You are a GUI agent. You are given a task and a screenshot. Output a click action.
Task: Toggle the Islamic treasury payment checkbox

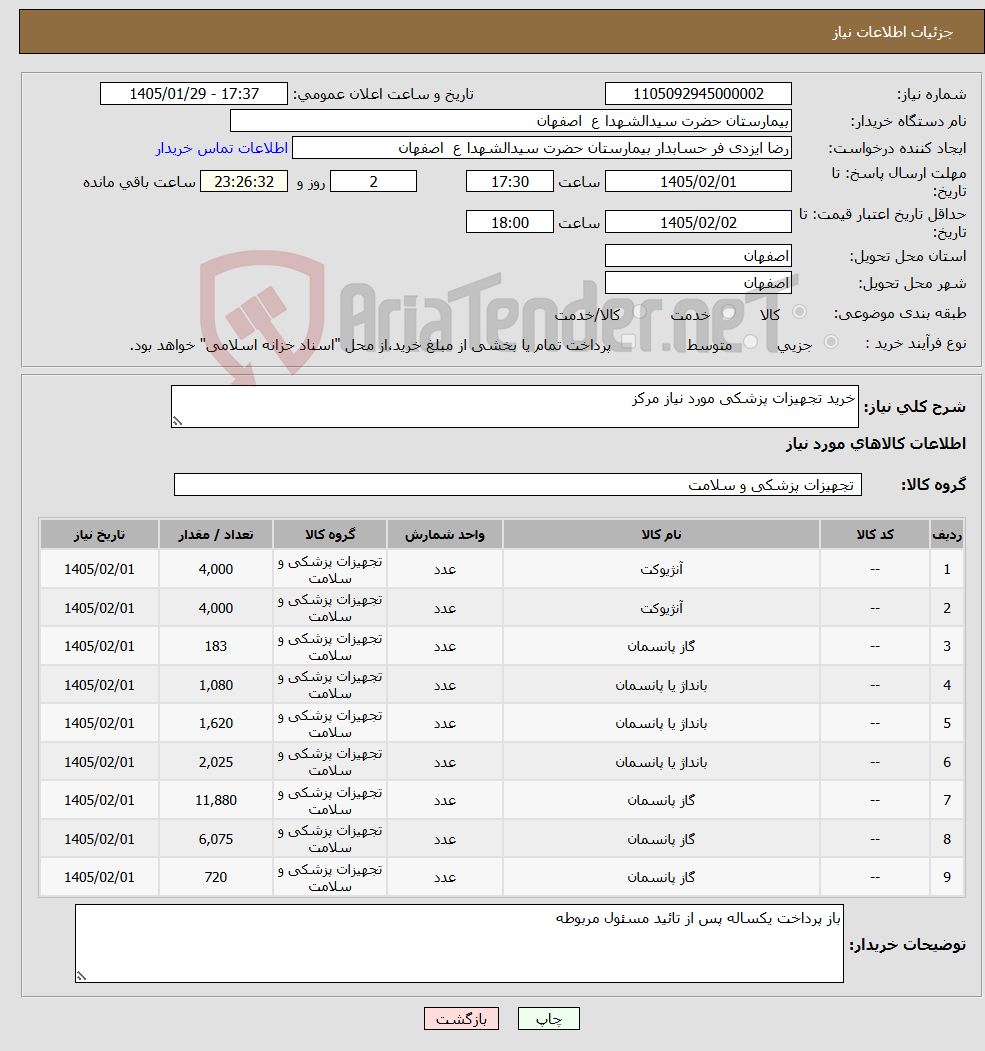(628, 343)
